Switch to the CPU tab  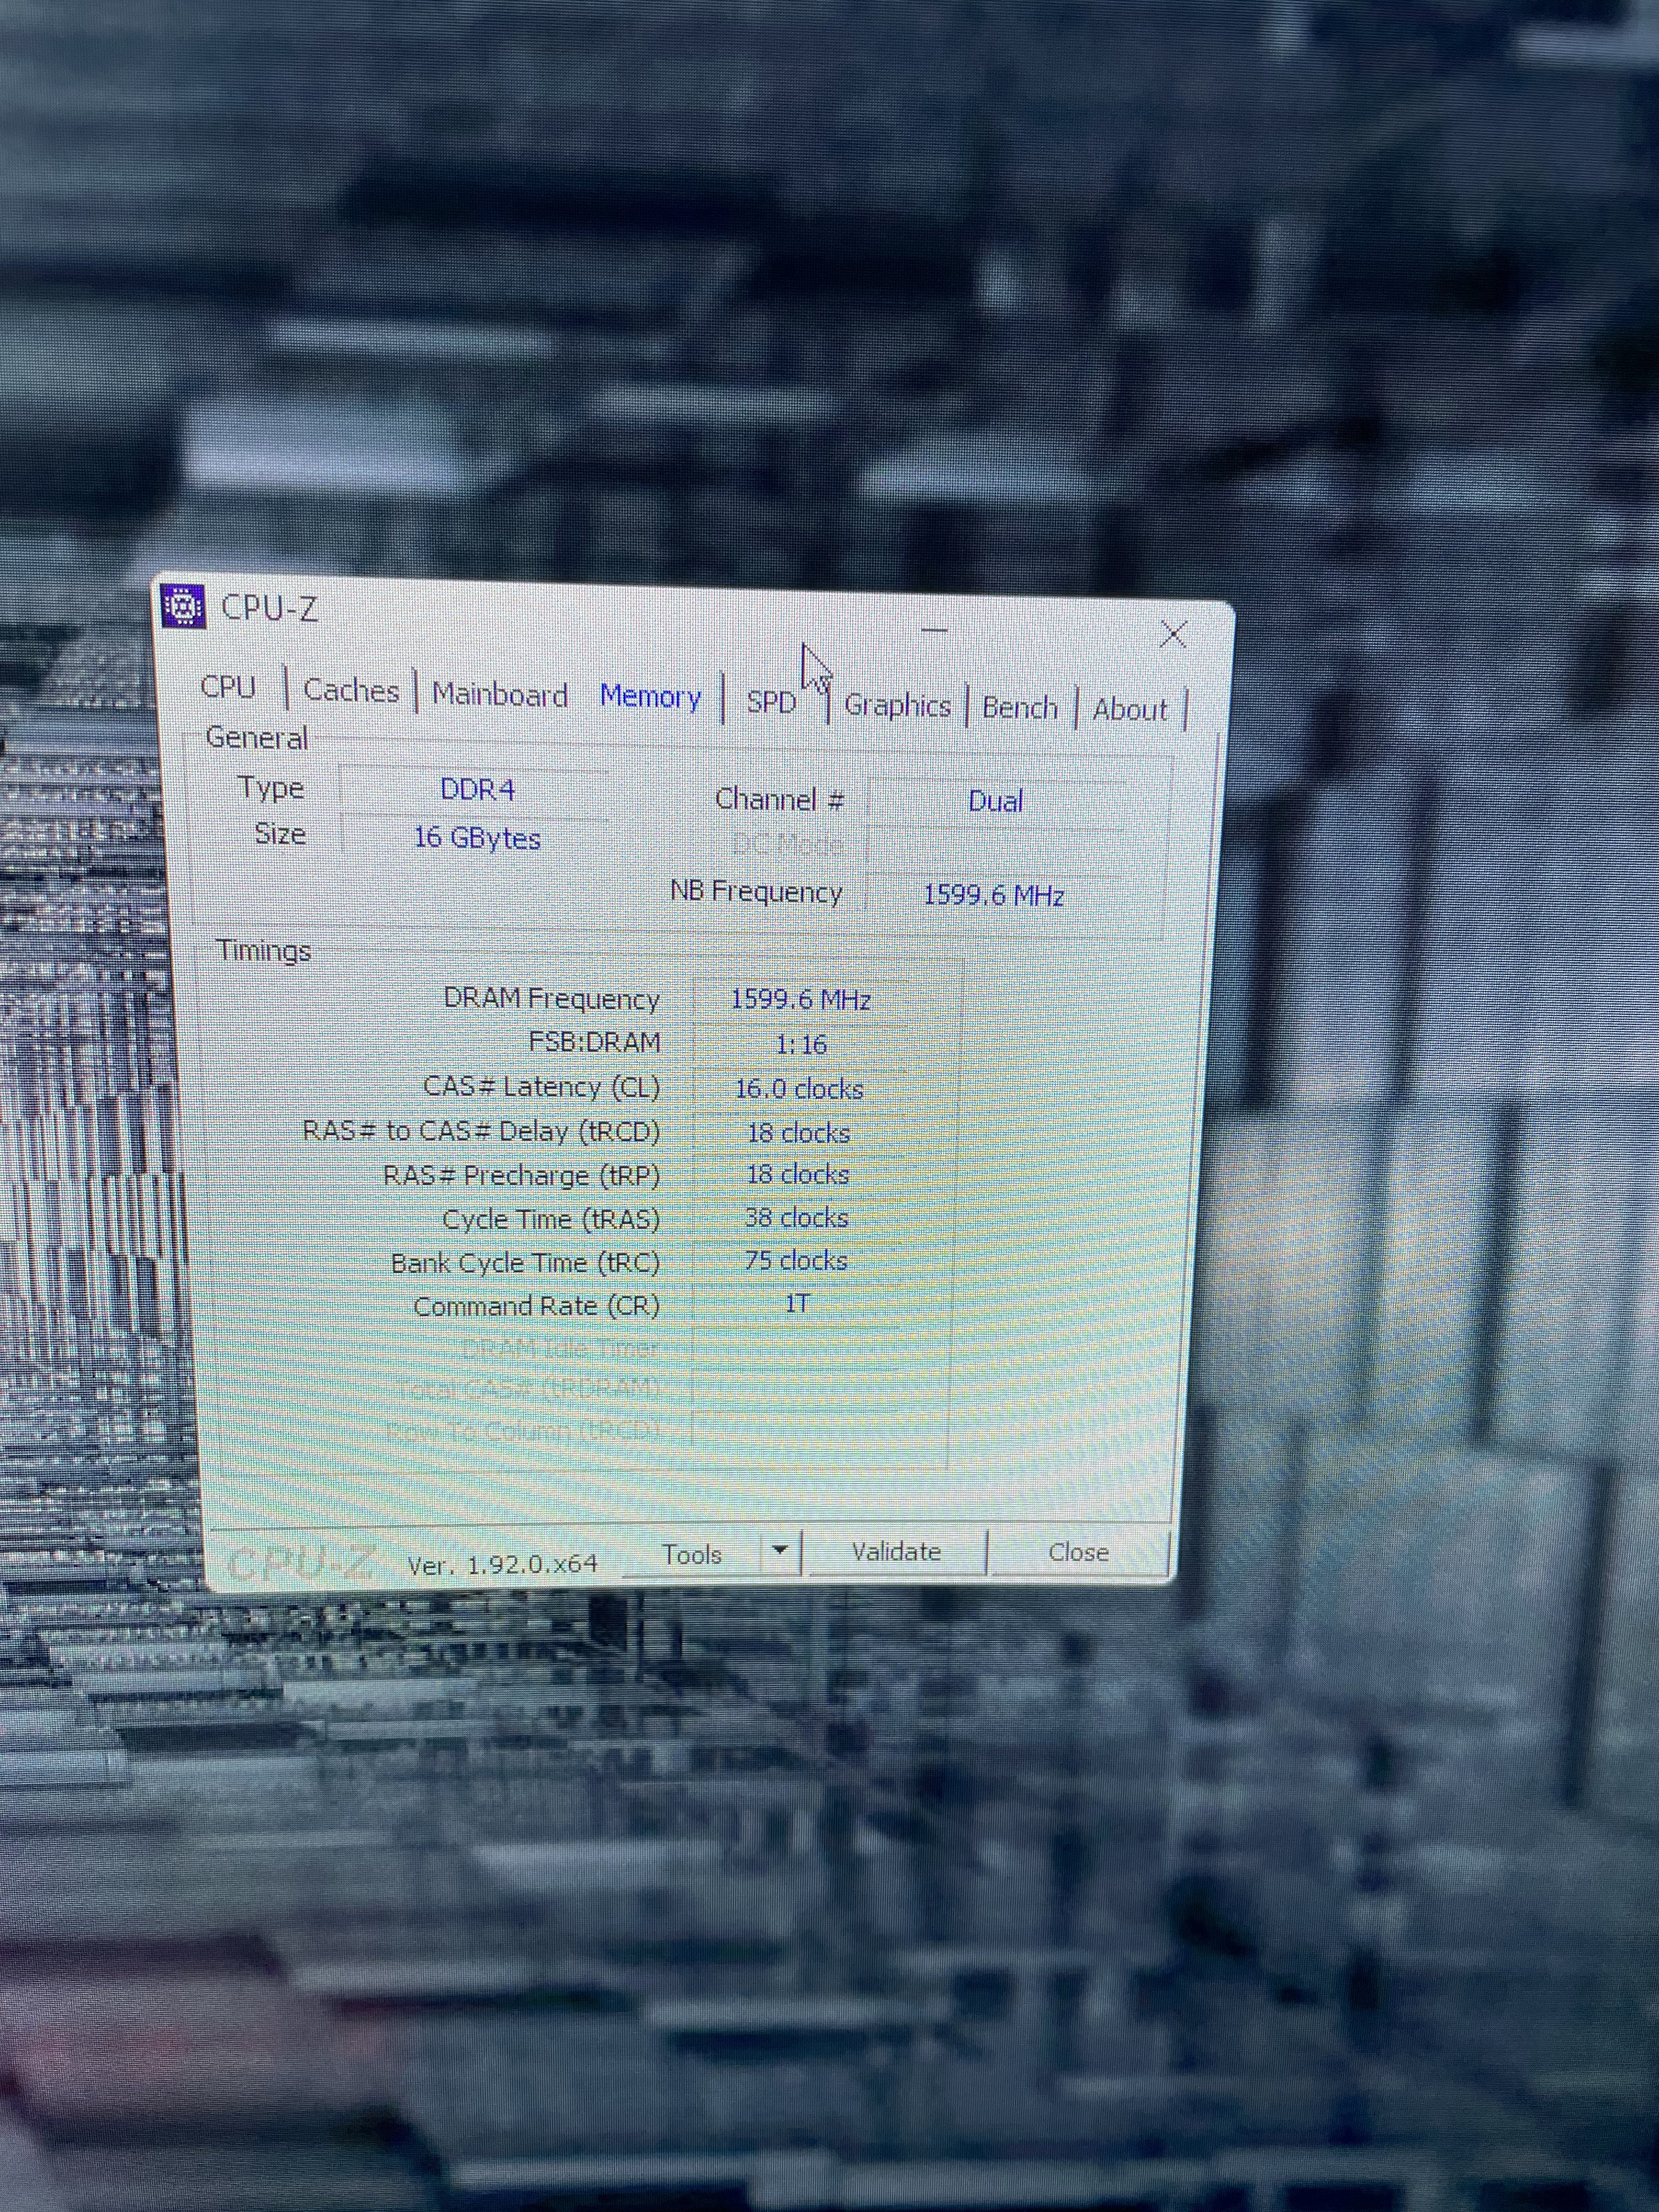[228, 687]
